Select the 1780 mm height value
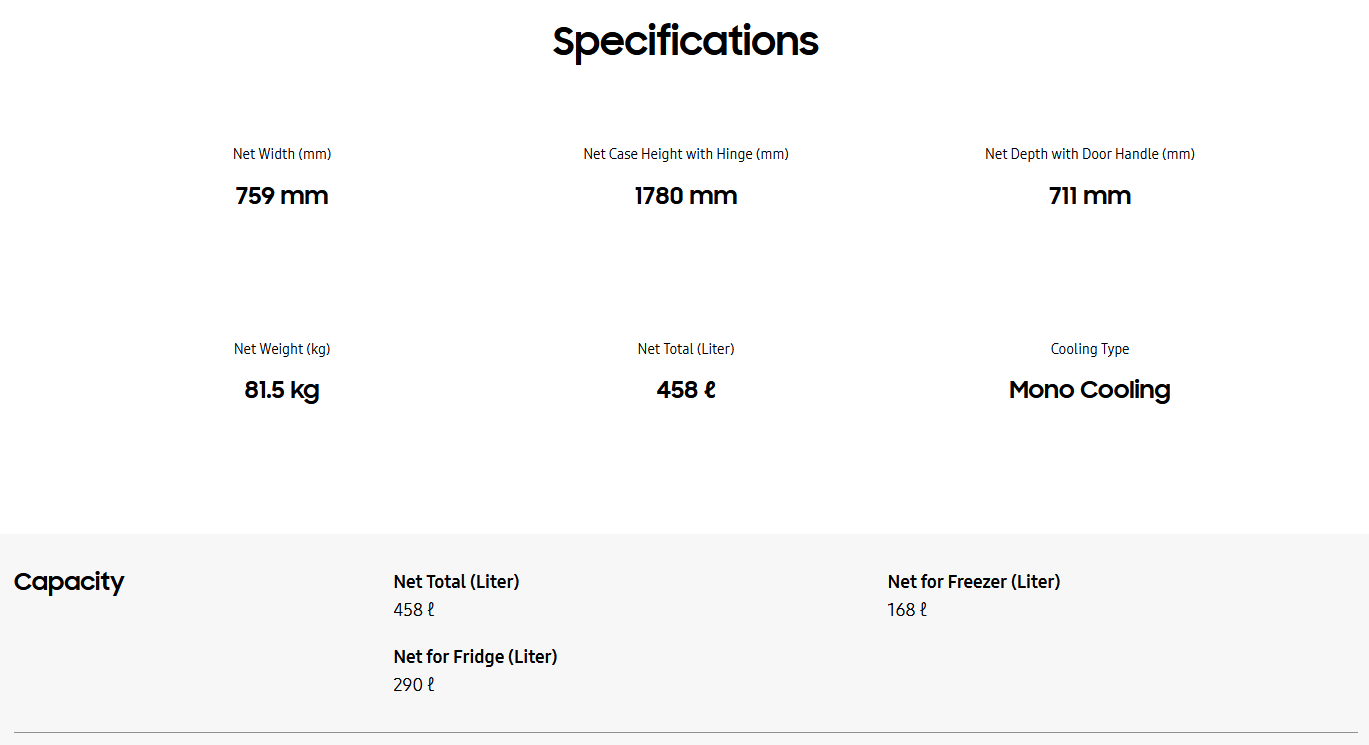The height and width of the screenshot is (745, 1369). (x=686, y=196)
